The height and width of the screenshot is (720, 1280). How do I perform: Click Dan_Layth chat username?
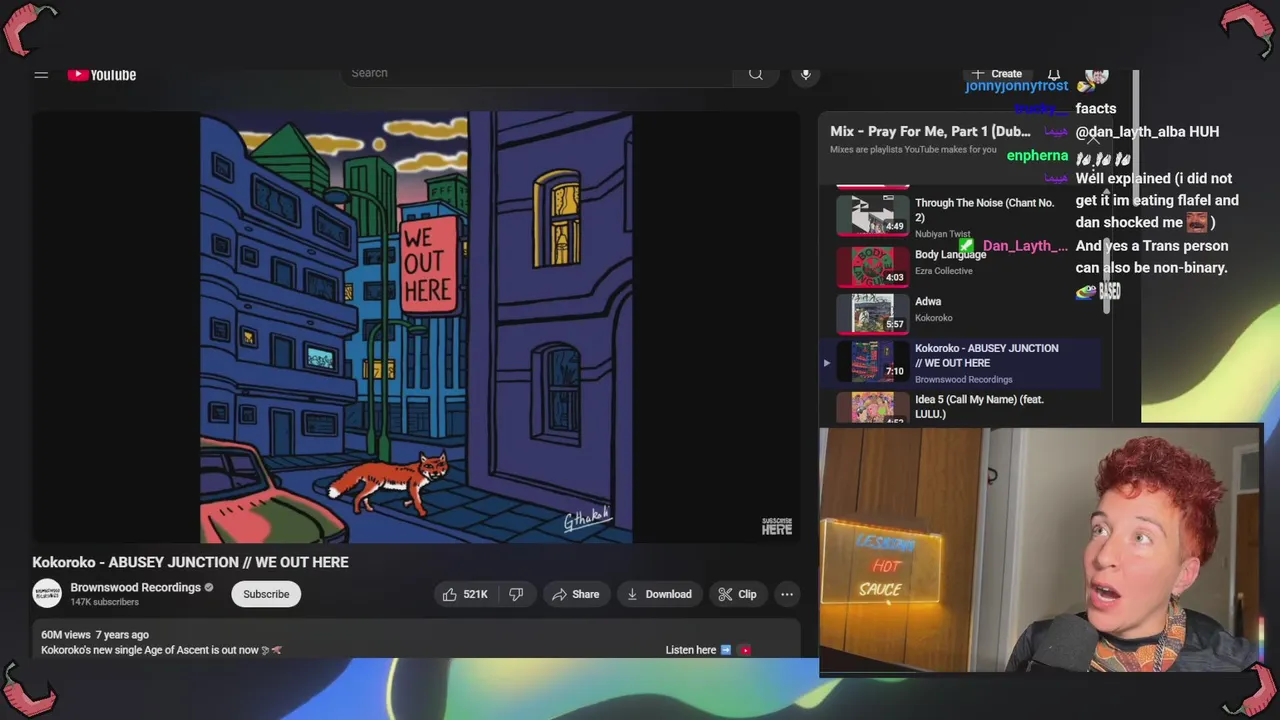pos(1025,246)
